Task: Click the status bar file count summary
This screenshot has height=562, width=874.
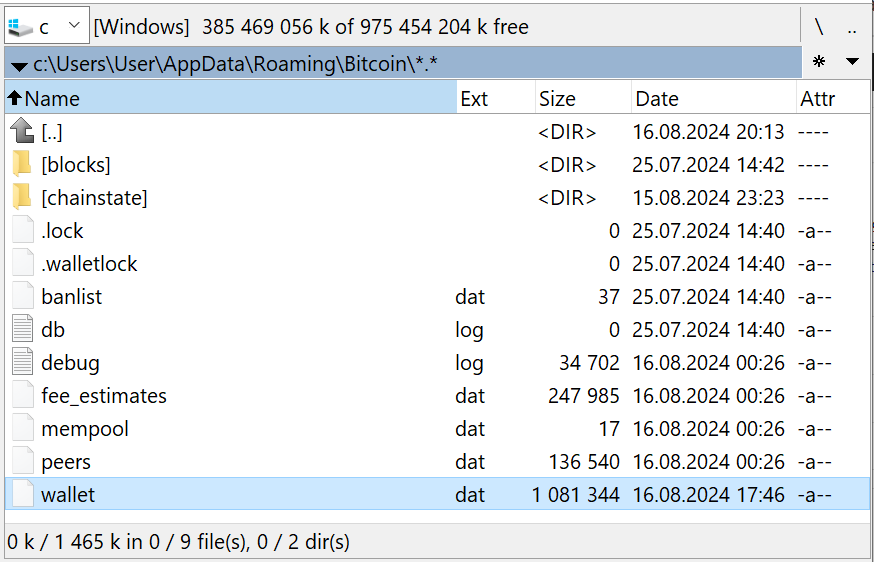Action: coord(178,541)
